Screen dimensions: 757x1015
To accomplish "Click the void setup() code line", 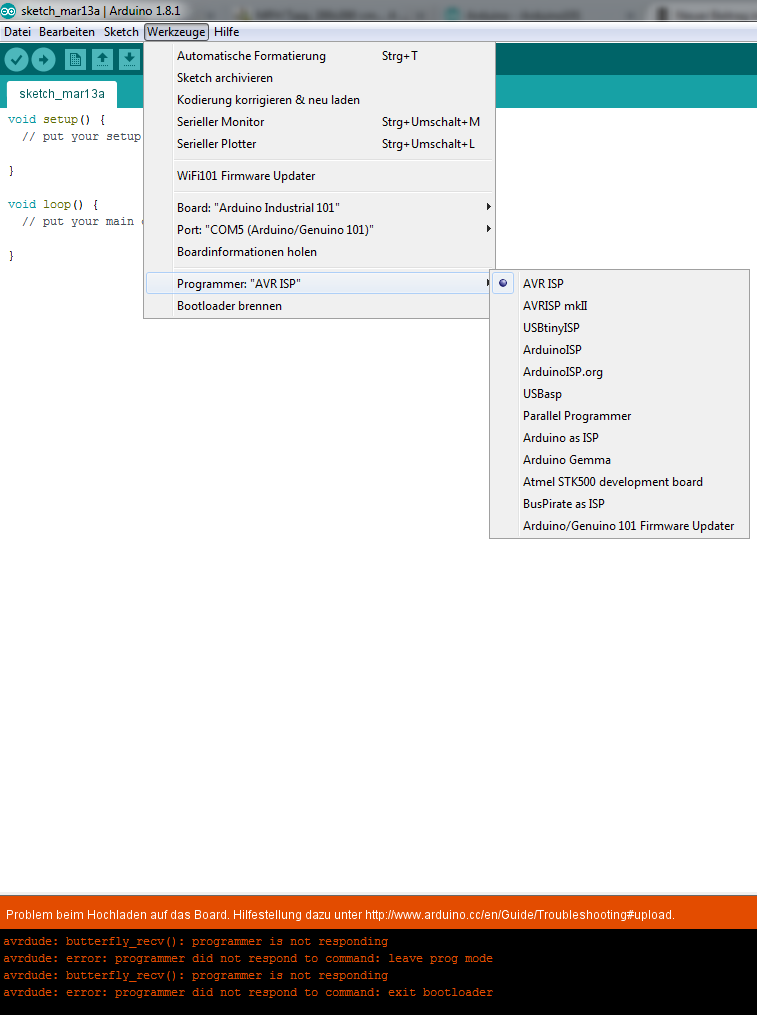I will (56, 119).
